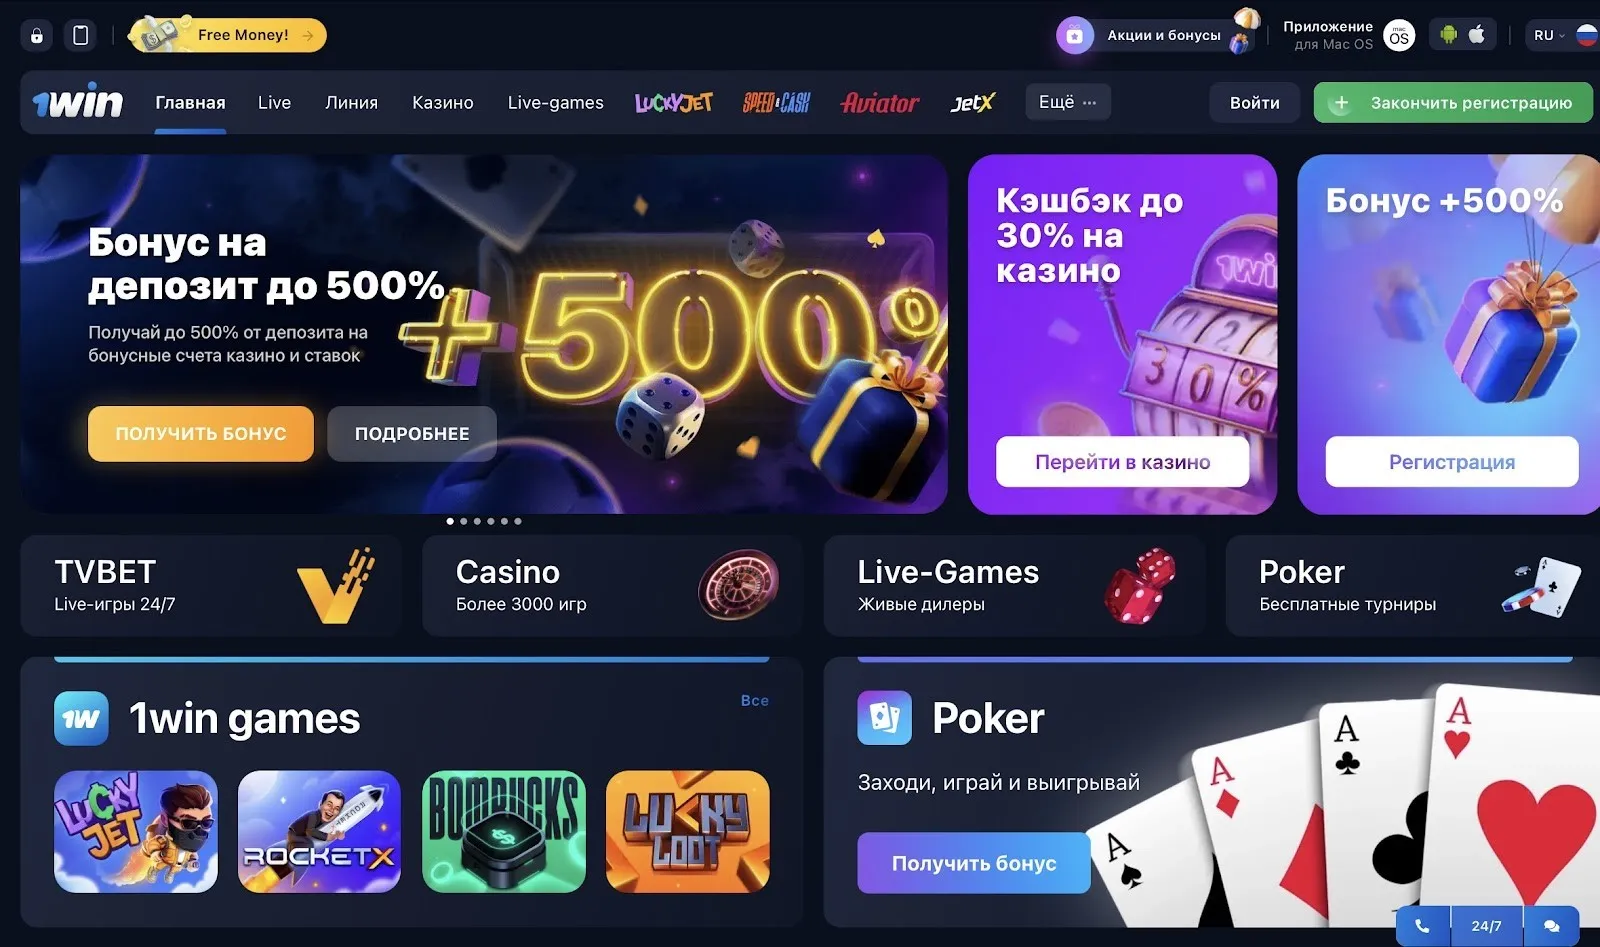Screen dimensions: 1600x947
Task: Open the Mac OS application icon
Action: coord(1399,36)
